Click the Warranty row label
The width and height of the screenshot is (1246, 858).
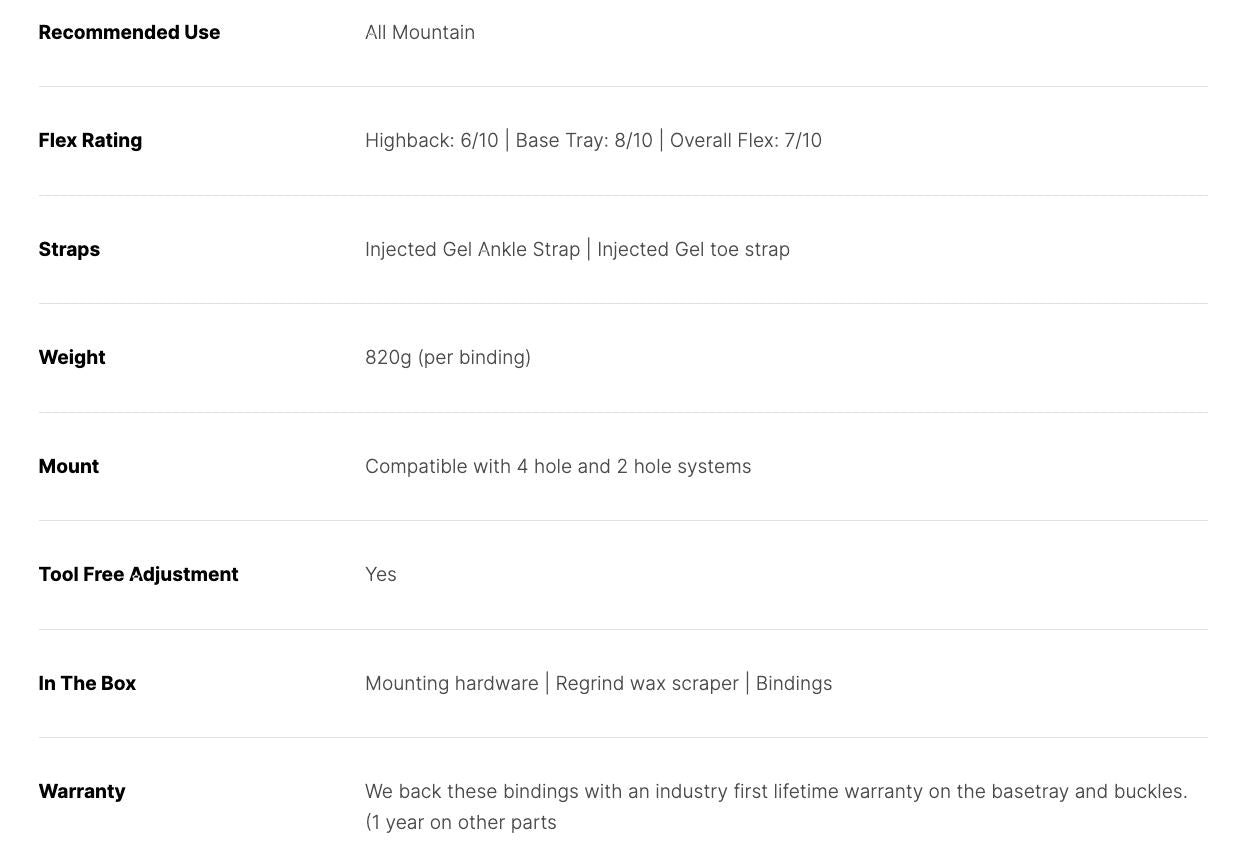(82, 791)
